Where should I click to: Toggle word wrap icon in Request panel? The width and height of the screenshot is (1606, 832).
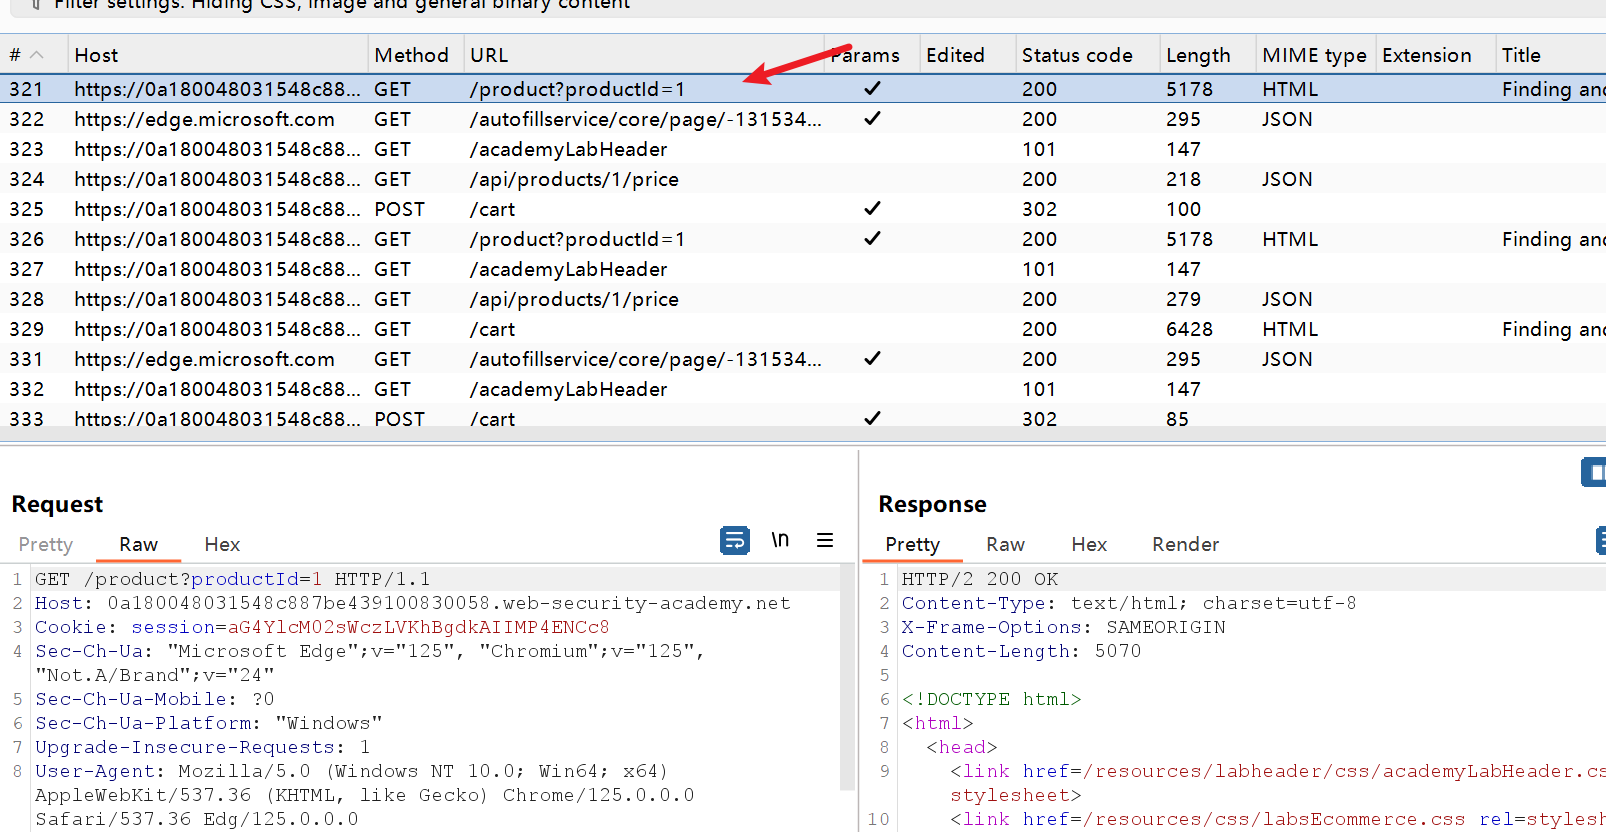click(735, 541)
